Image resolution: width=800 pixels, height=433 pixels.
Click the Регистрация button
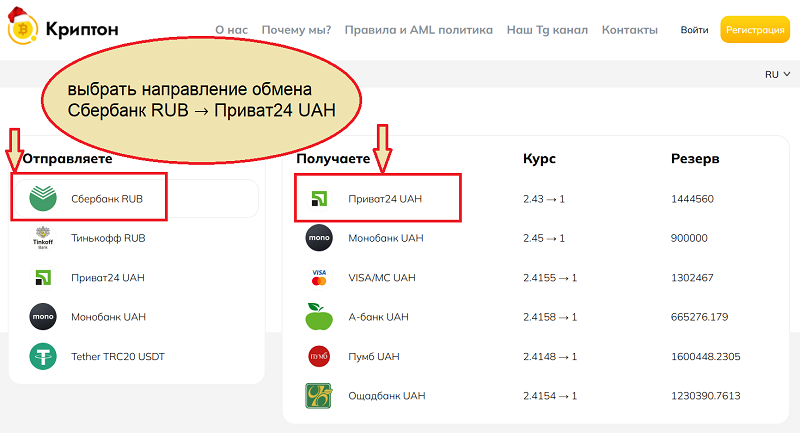click(755, 30)
